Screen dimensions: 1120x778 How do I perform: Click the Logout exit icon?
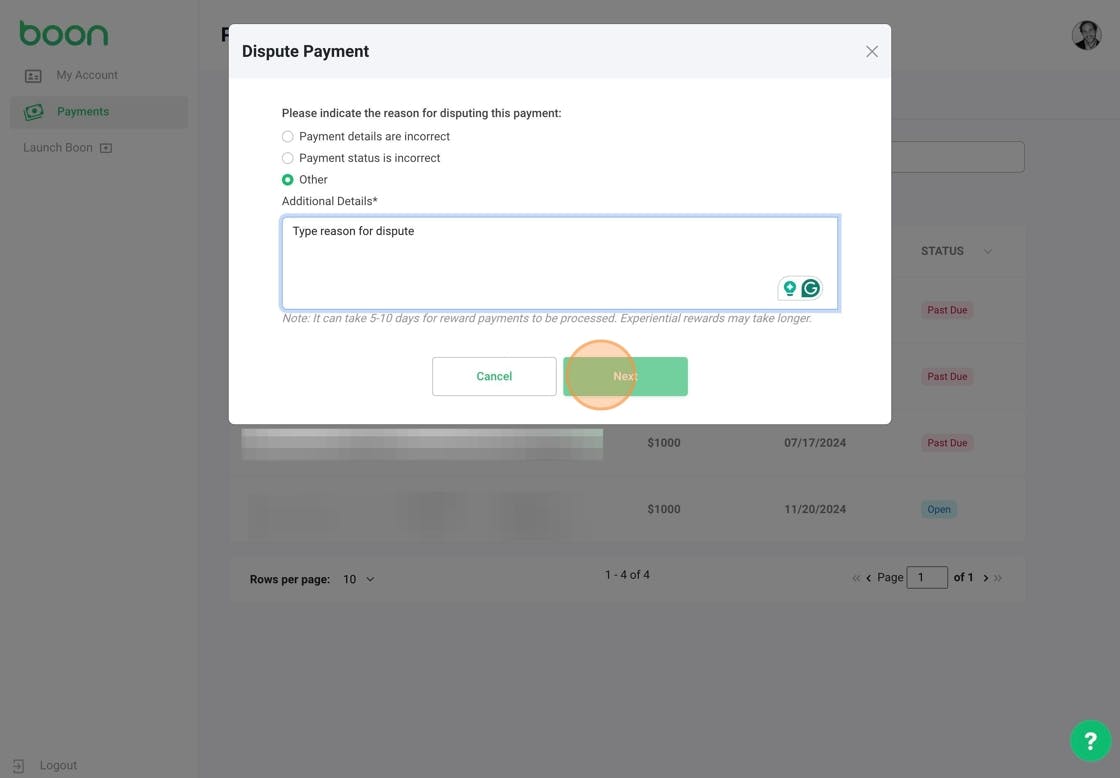click(x=19, y=766)
